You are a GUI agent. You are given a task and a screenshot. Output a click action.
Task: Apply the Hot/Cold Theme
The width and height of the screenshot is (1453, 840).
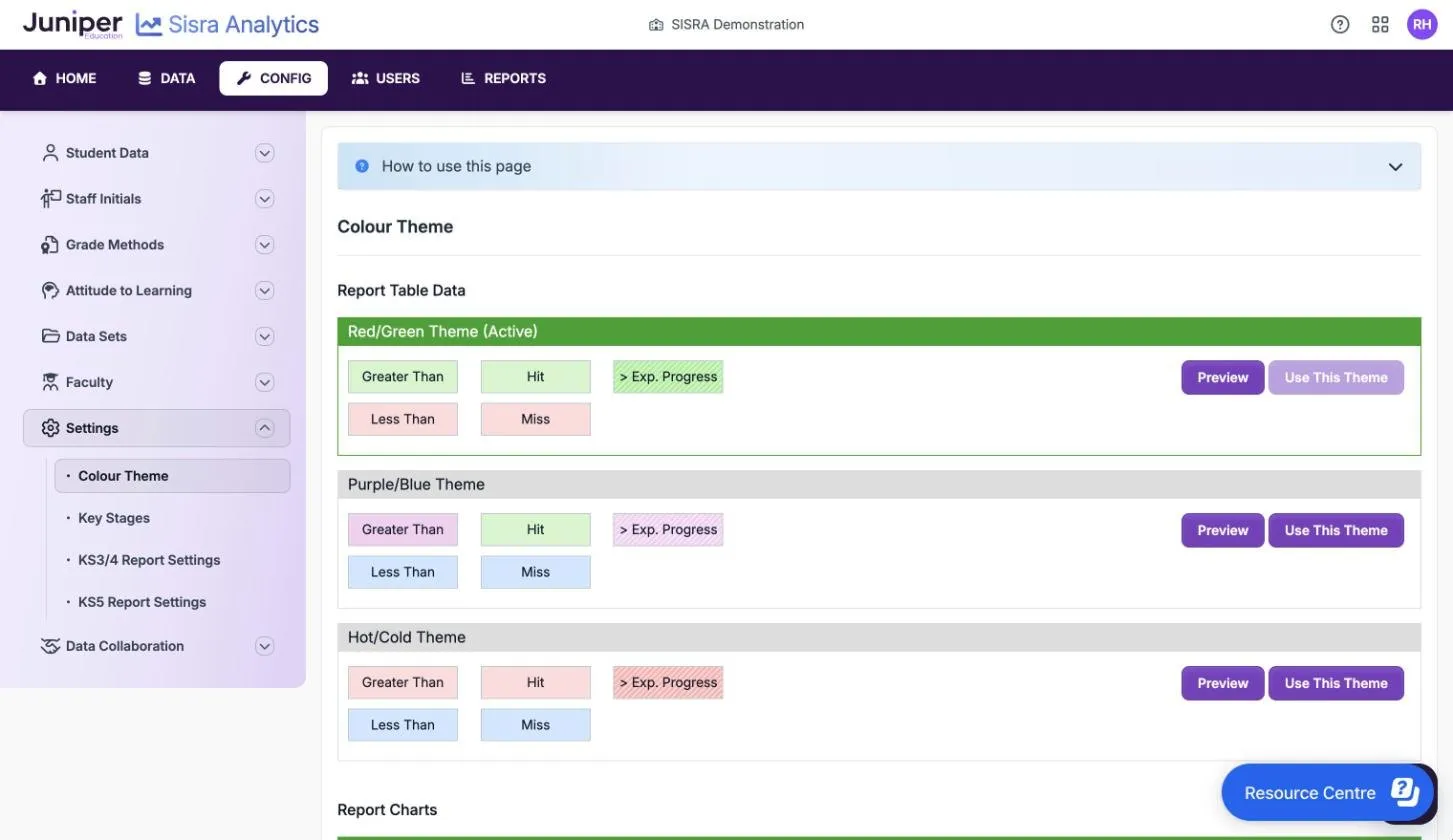coord(1336,683)
